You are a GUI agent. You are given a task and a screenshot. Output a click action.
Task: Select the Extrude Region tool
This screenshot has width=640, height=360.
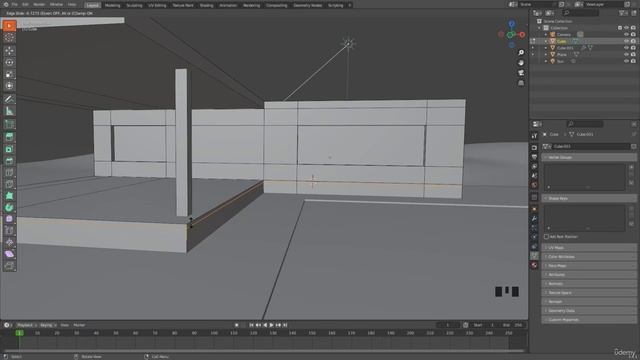pos(9,137)
